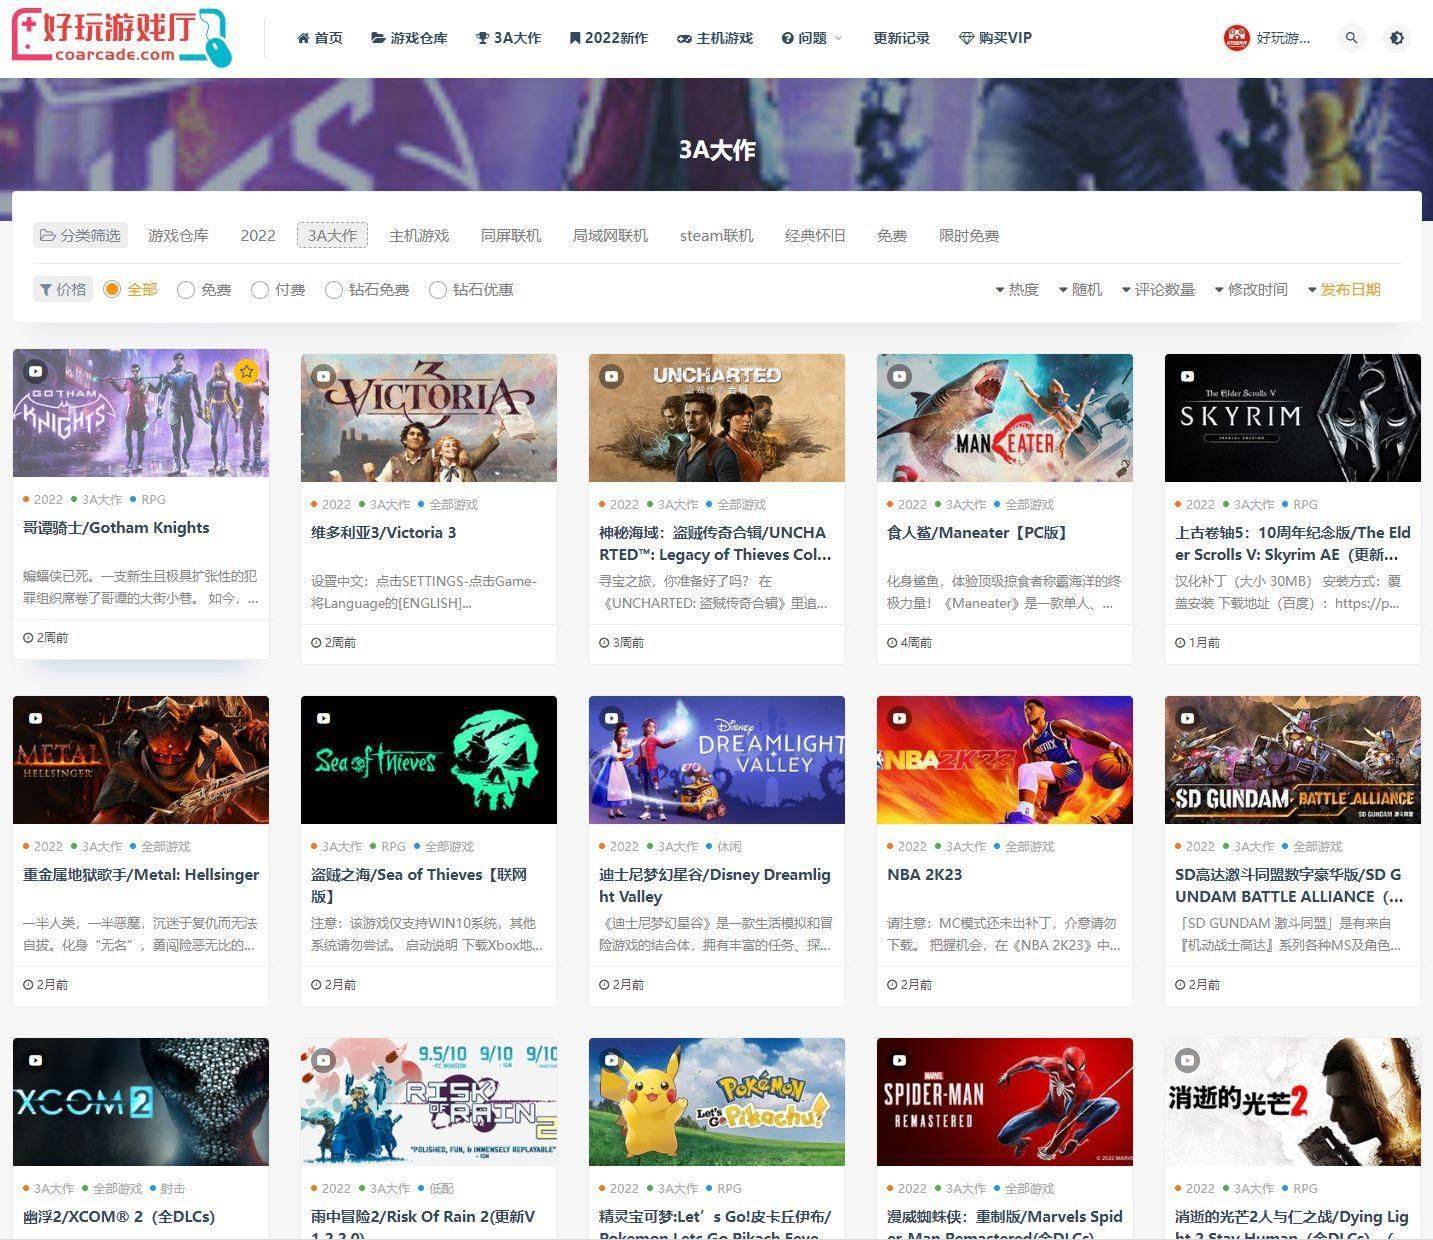Click video icon on SD Gundam card
Viewport: 1433px width, 1240px height.
(x=1187, y=718)
